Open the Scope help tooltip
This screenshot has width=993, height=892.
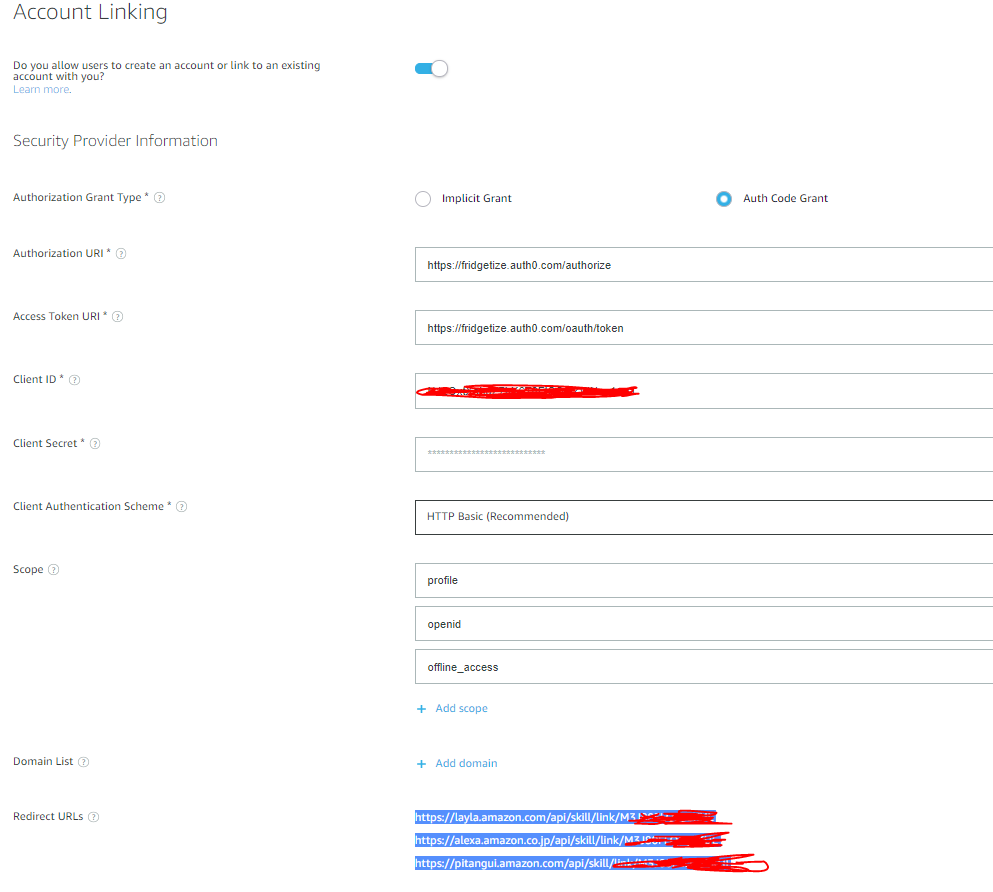[51, 569]
